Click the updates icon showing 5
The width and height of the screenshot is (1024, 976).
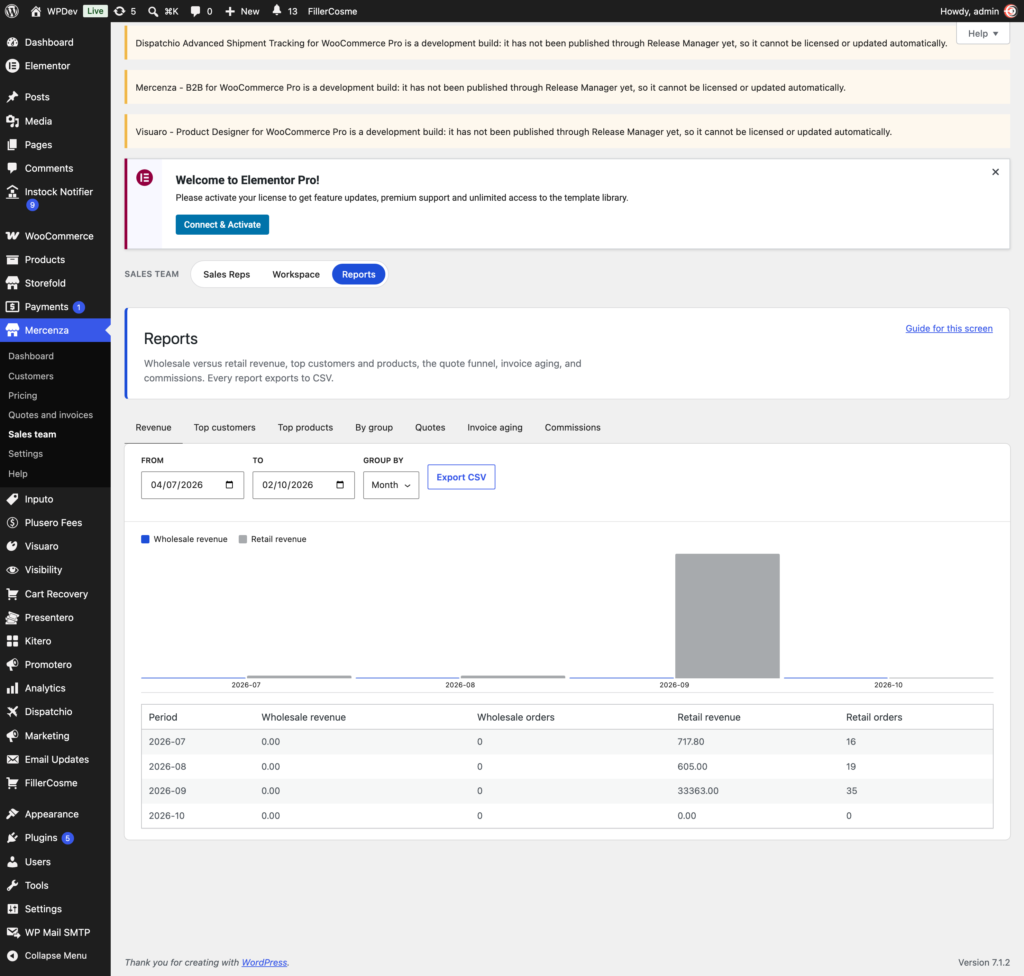pos(120,11)
